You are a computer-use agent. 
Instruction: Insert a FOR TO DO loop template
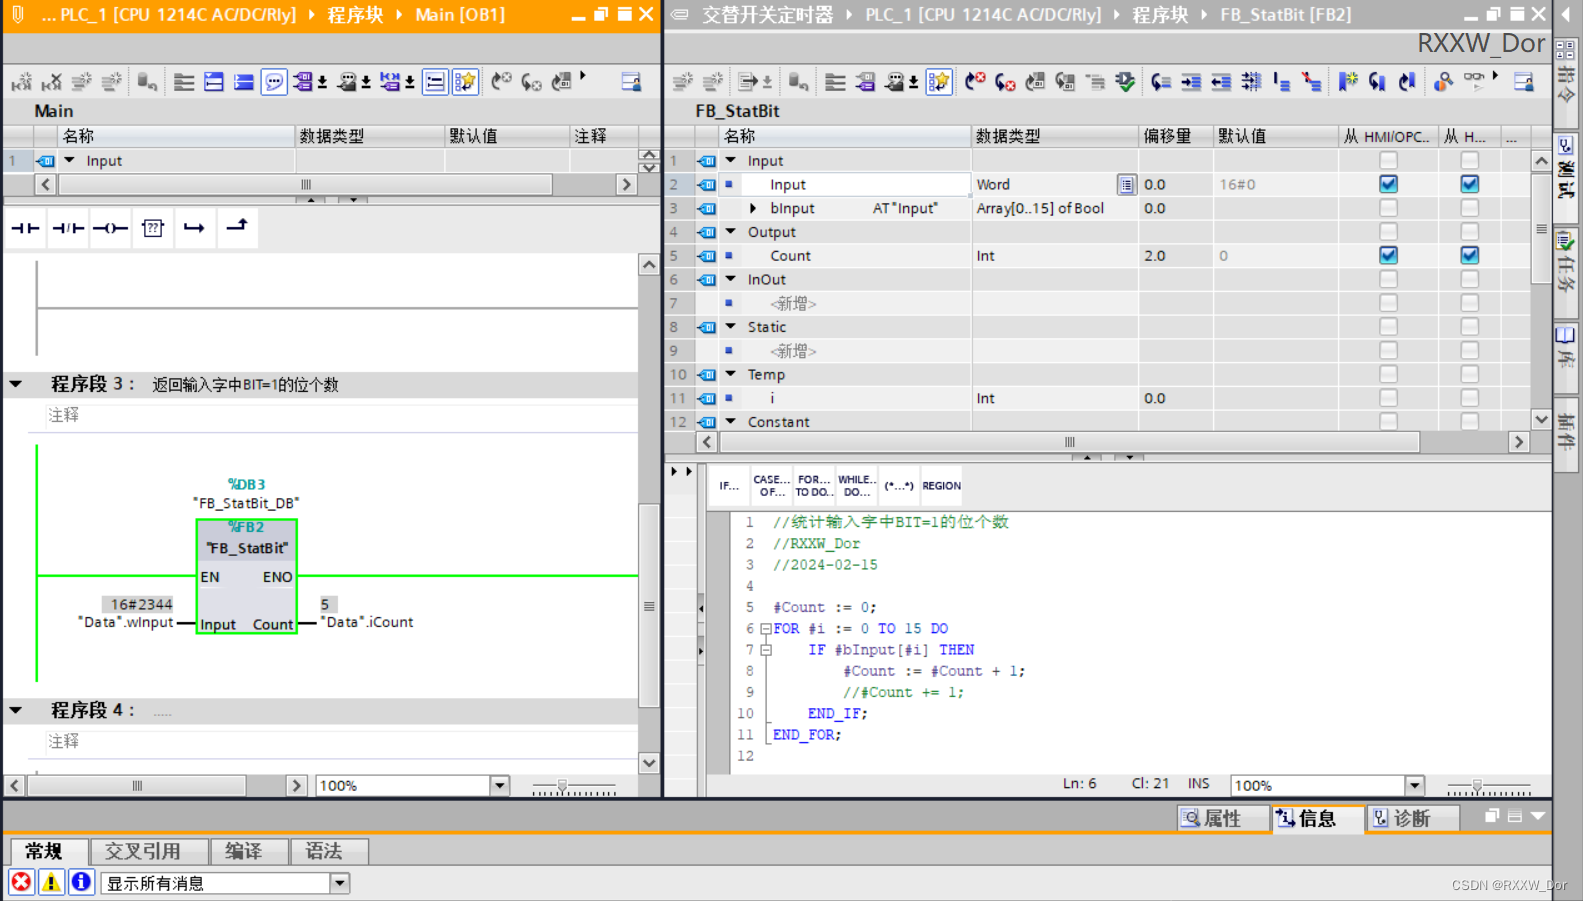click(813, 486)
